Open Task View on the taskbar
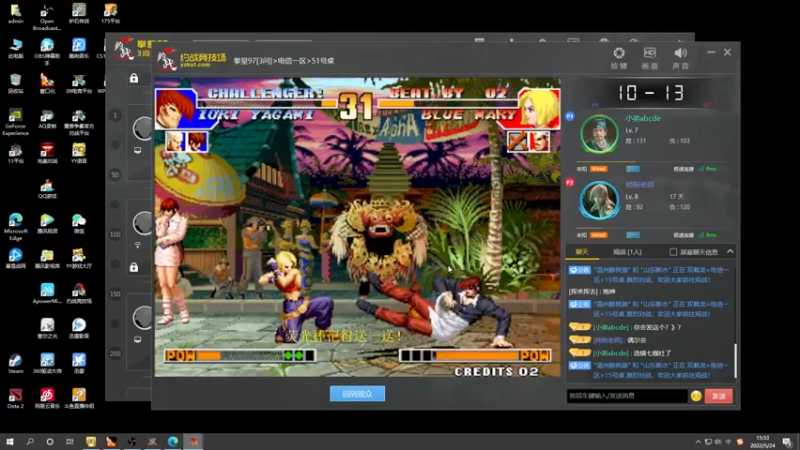The width and height of the screenshot is (800, 450). tap(70, 441)
